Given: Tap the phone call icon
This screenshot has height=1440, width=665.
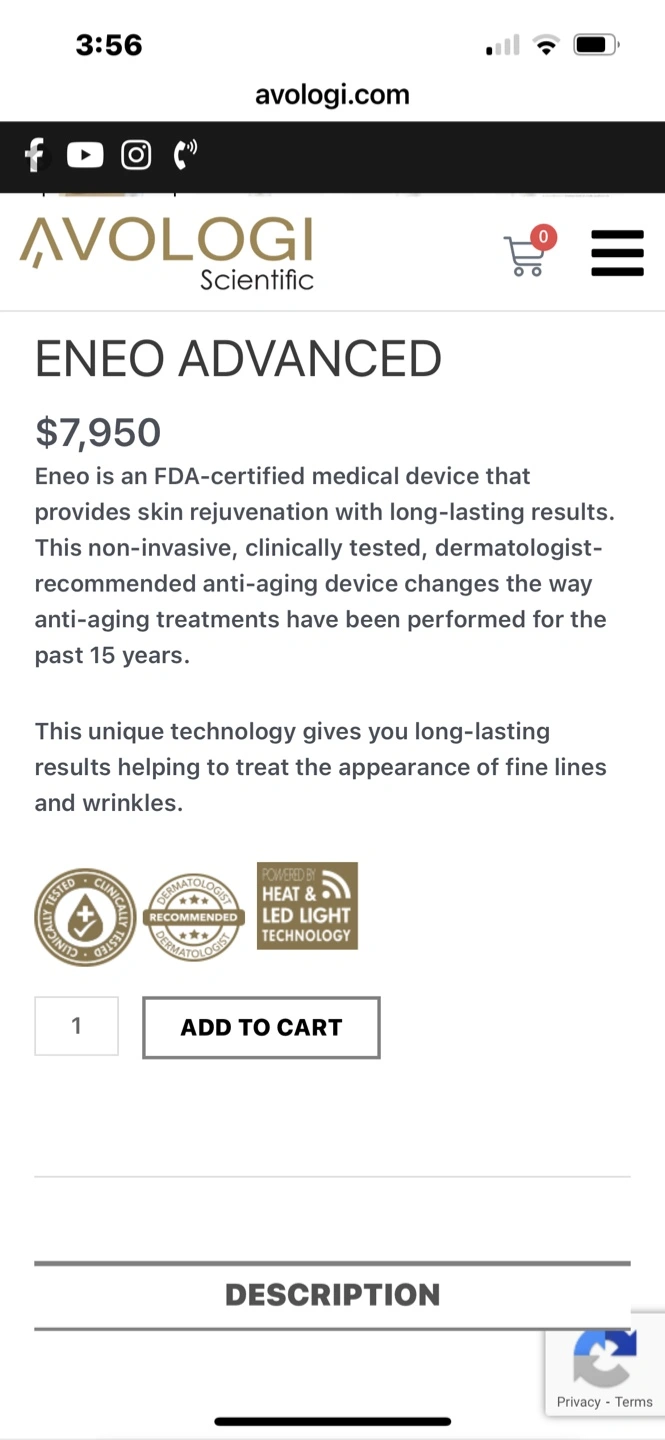Looking at the screenshot, I should click(x=185, y=155).
